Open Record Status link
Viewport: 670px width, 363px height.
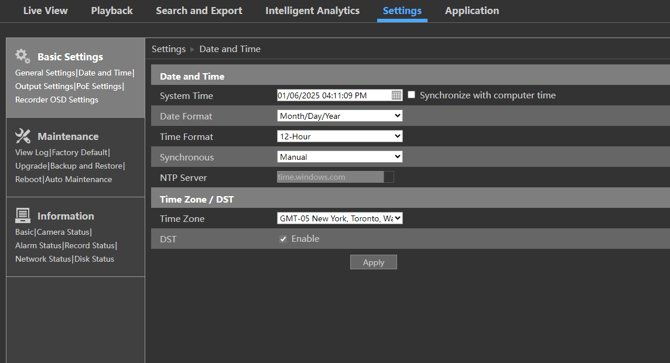[x=89, y=246]
